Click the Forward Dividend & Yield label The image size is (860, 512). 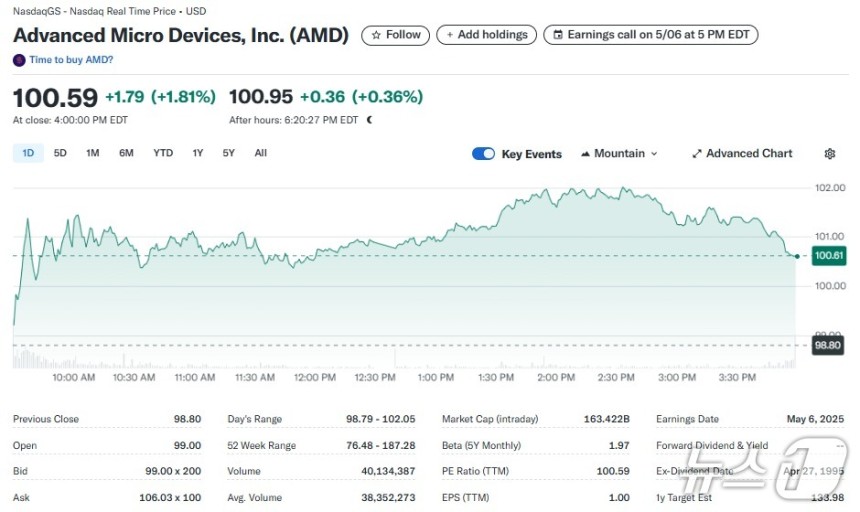(x=712, y=446)
